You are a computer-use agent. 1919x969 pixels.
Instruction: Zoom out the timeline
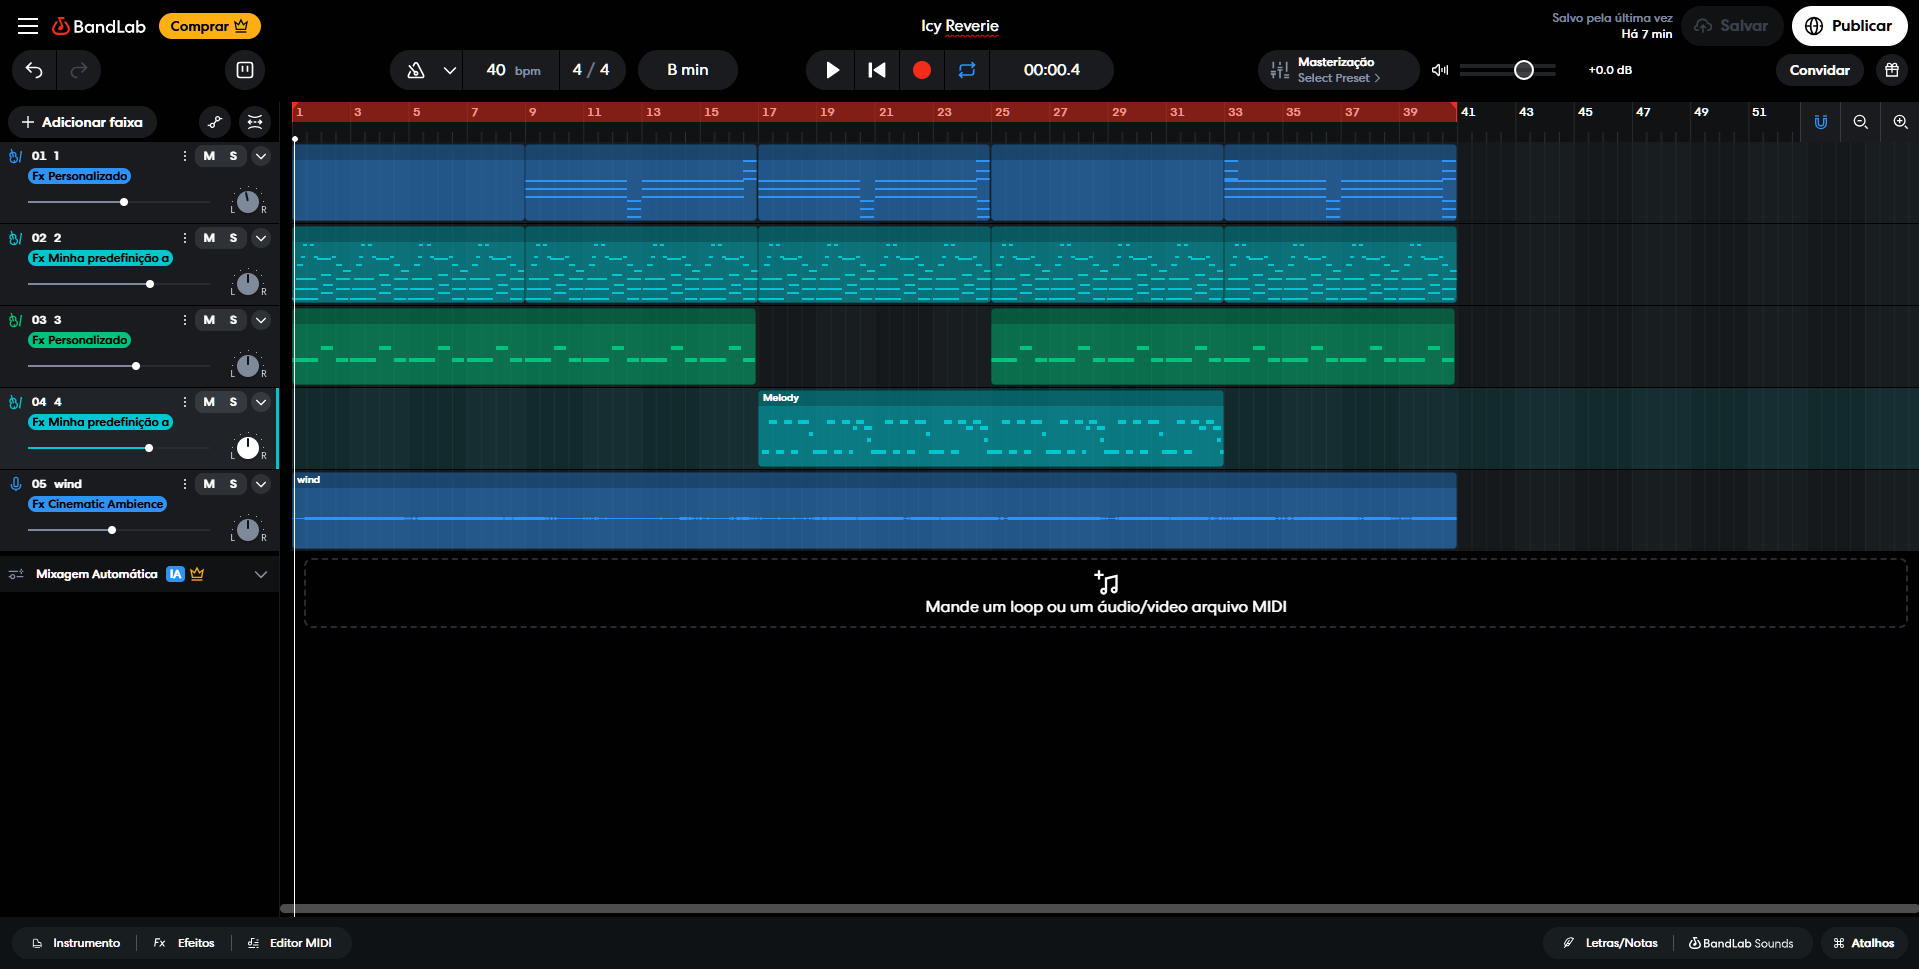[x=1861, y=122]
